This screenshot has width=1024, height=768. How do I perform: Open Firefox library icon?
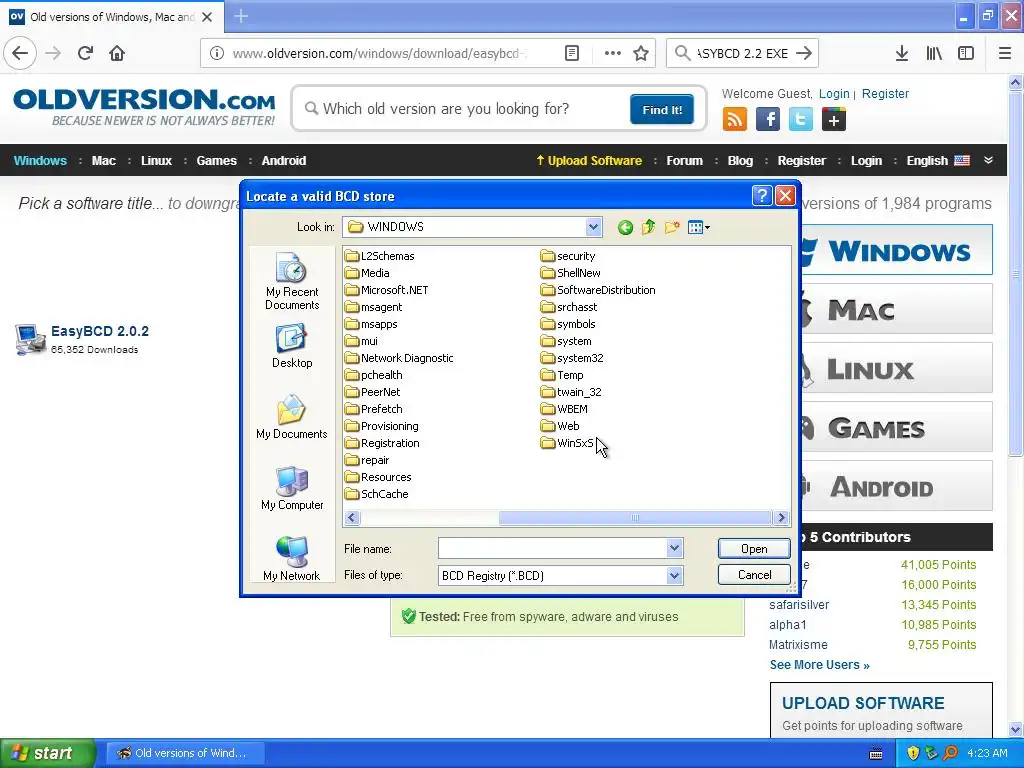click(x=934, y=54)
